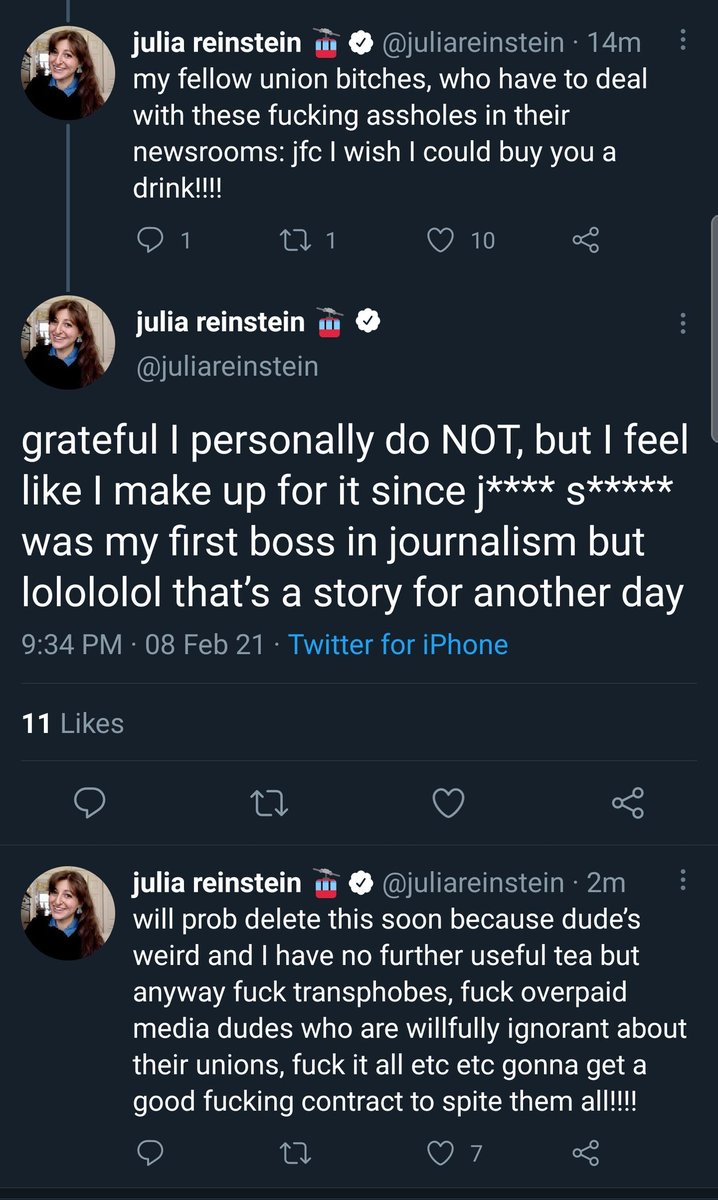Like the top tweet with 10 likes
The height and width of the screenshot is (1200, 718).
pyautogui.click(x=441, y=240)
